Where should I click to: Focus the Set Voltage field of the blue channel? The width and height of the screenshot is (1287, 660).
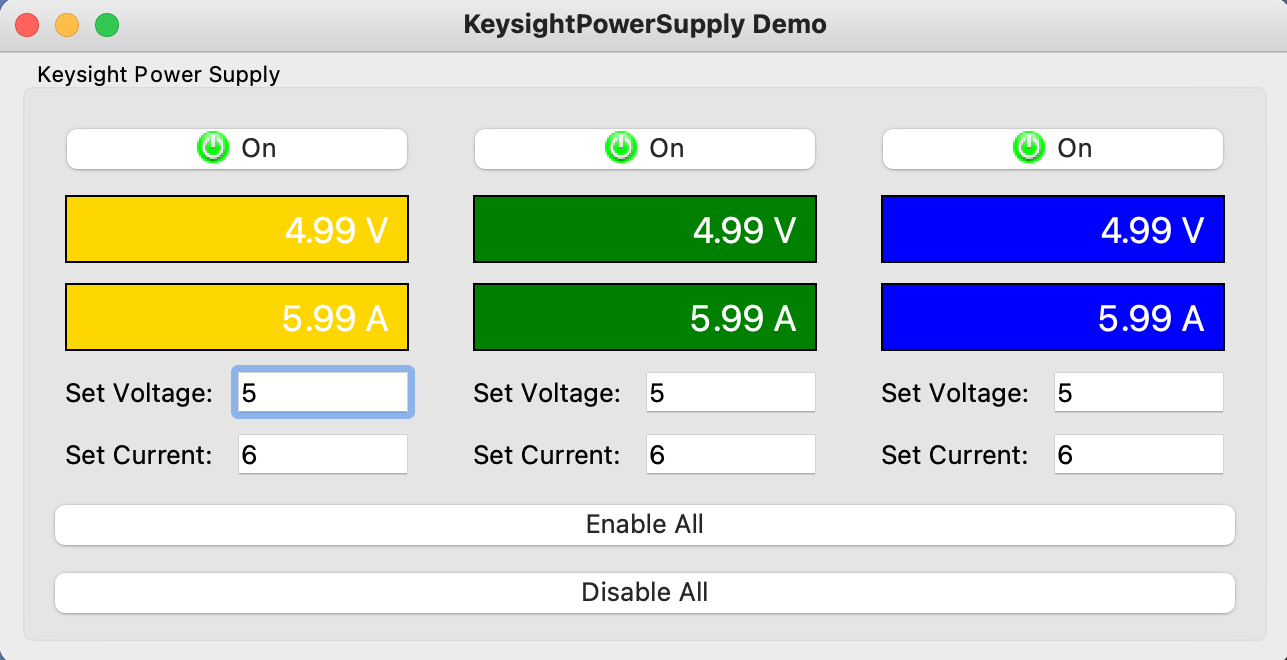tap(1139, 393)
